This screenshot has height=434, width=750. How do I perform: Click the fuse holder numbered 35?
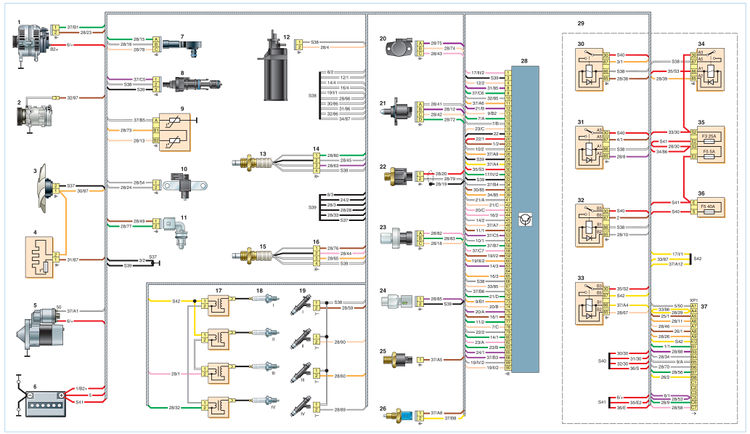711,144
